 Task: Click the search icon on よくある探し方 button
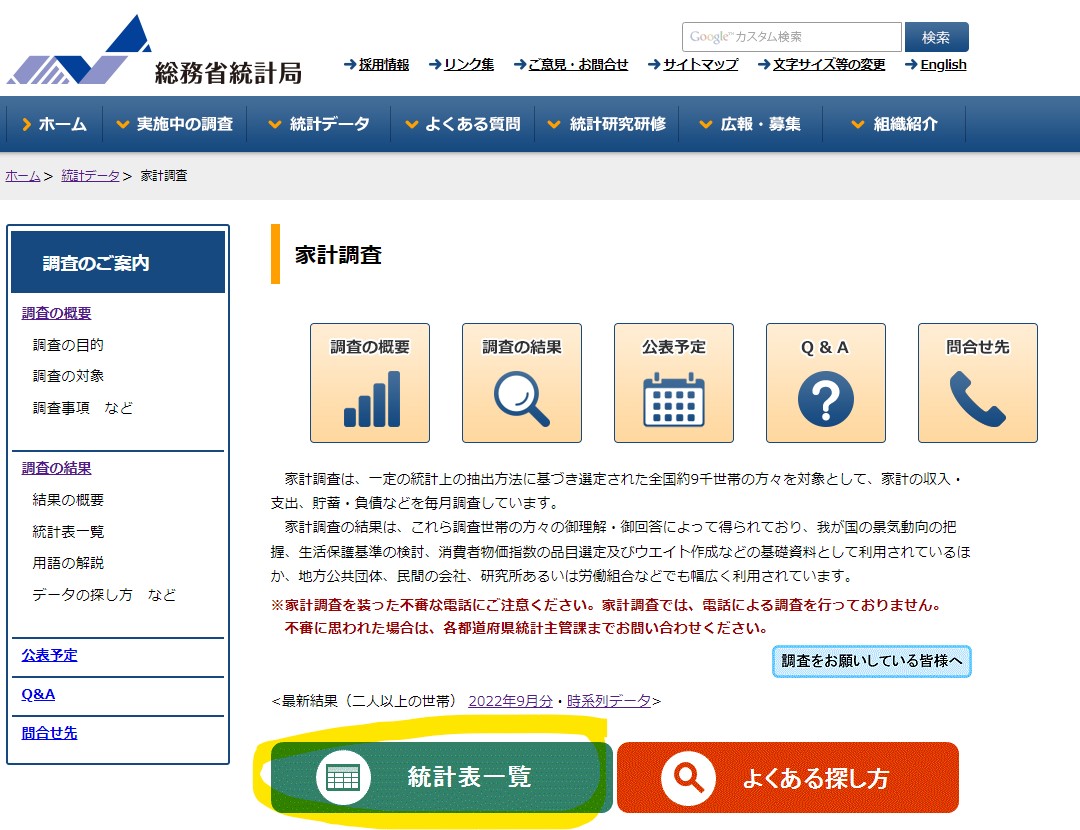click(688, 777)
